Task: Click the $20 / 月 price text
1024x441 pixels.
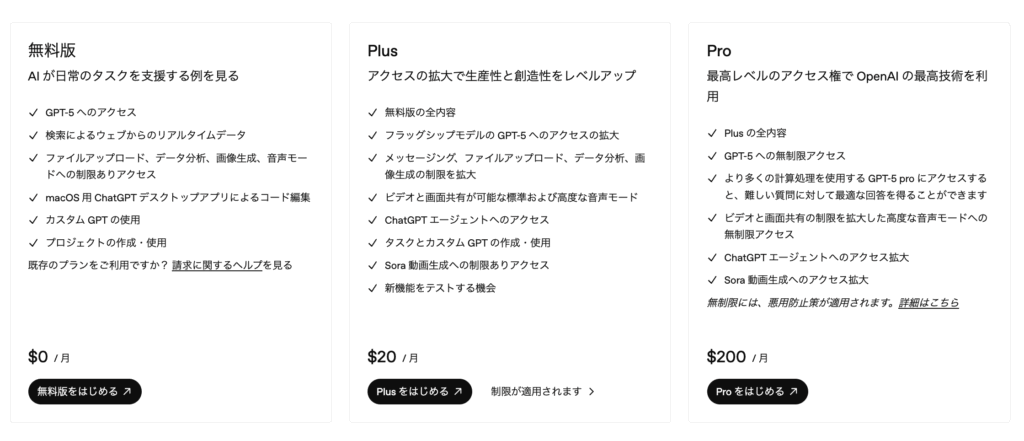Action: [393, 356]
